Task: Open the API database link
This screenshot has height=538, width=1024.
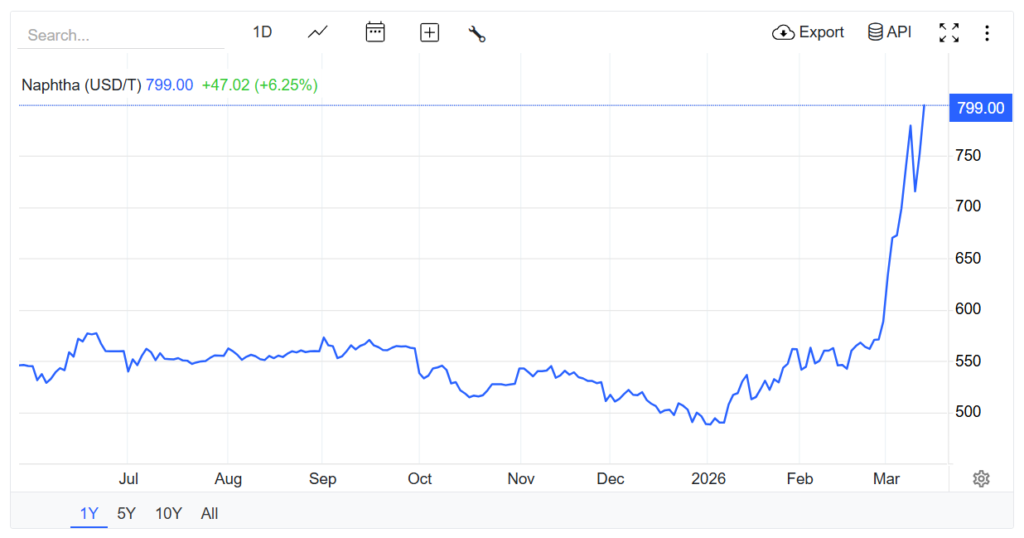Action: [889, 32]
